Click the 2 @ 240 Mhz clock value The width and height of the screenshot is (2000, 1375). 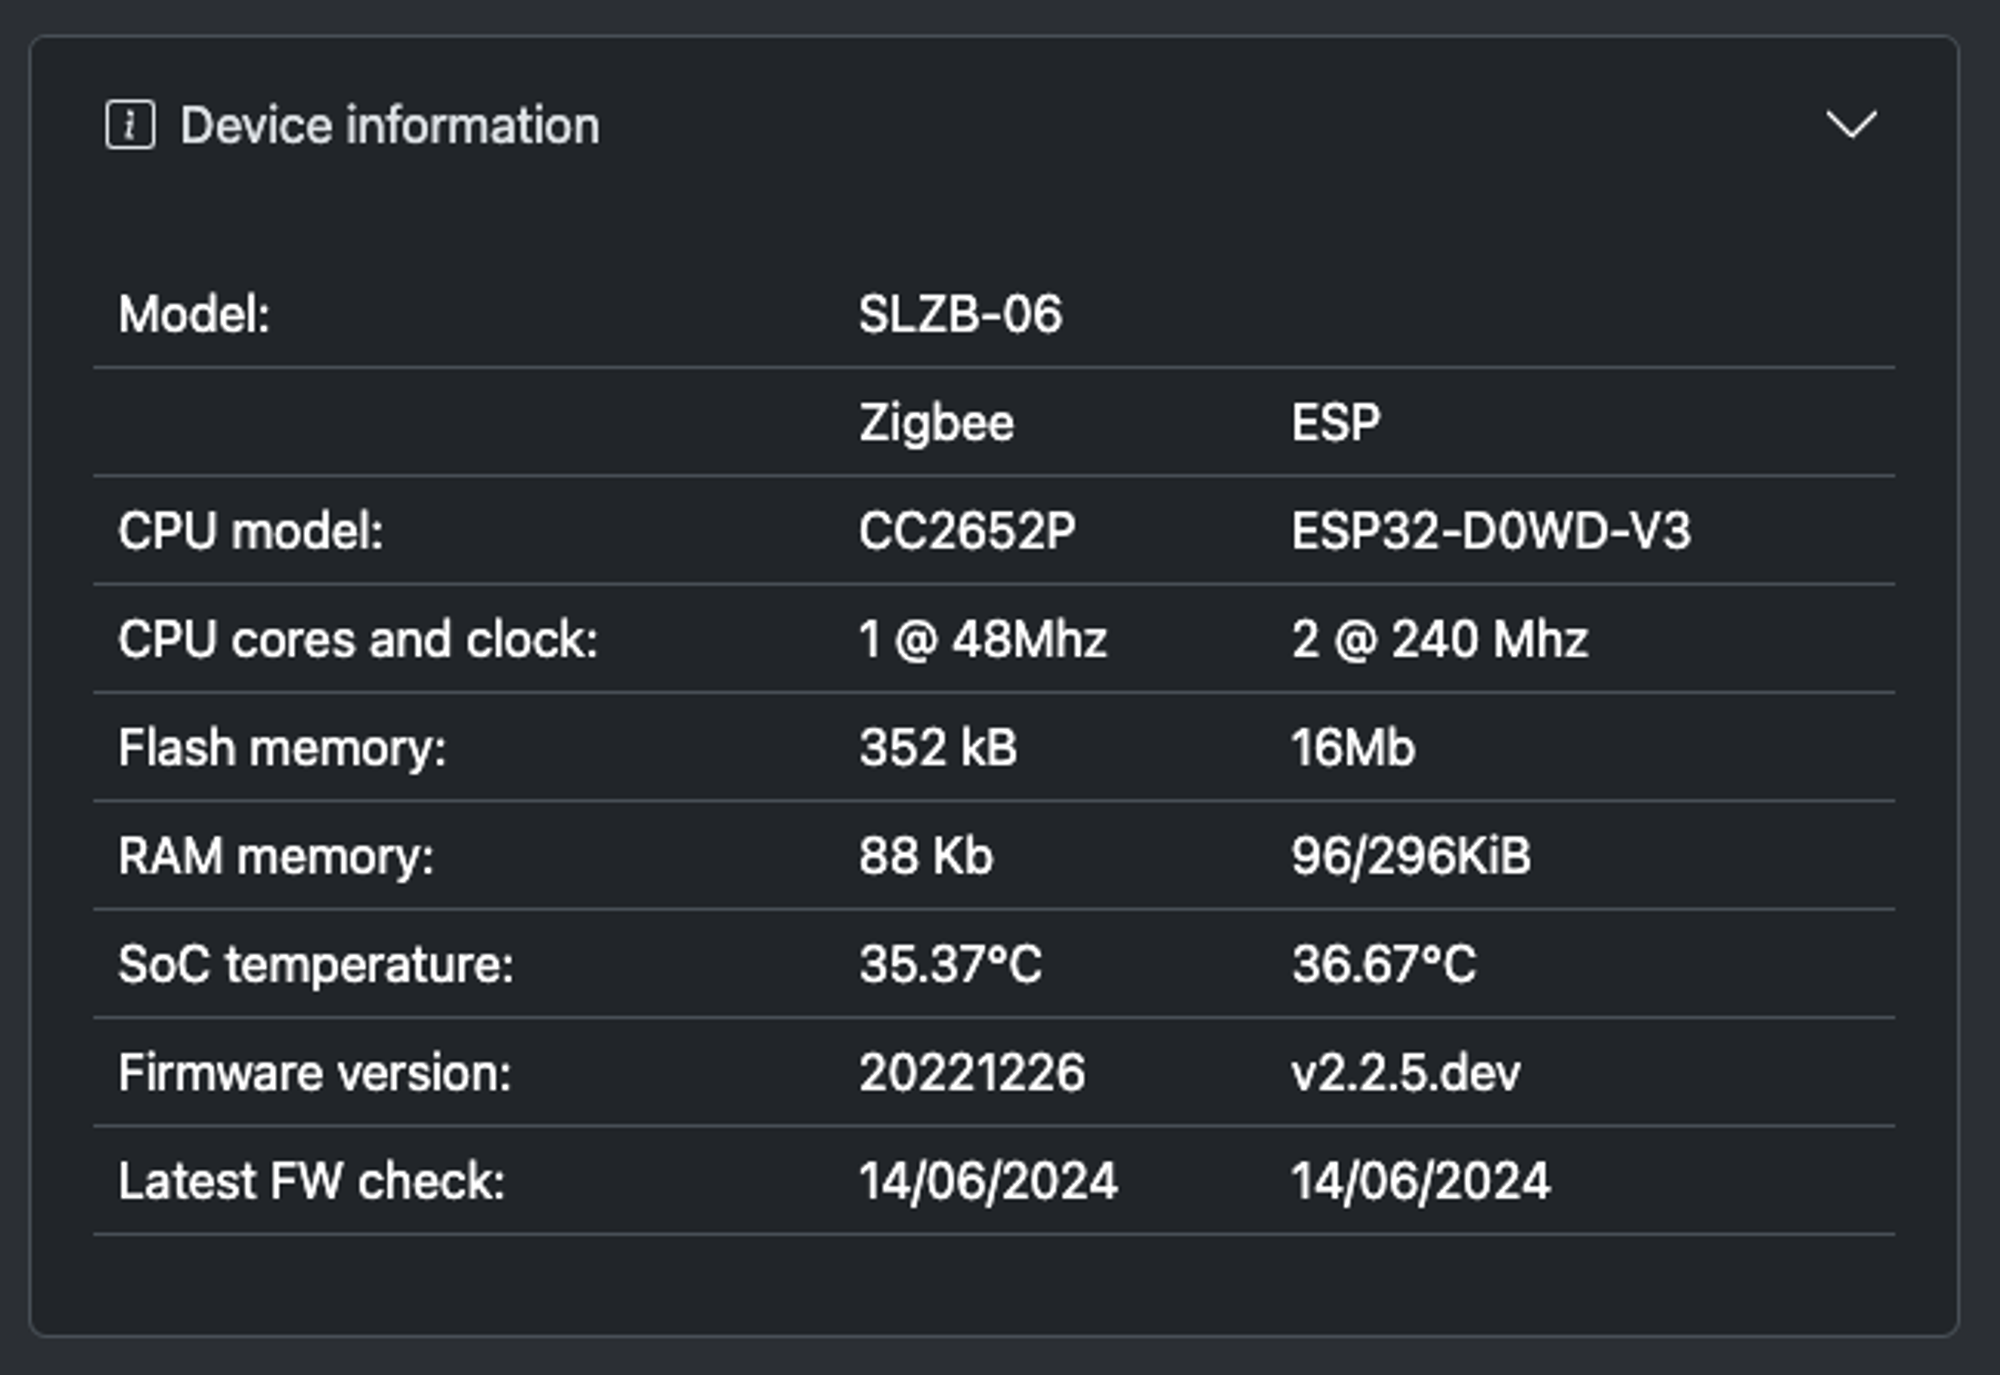click(x=1440, y=640)
